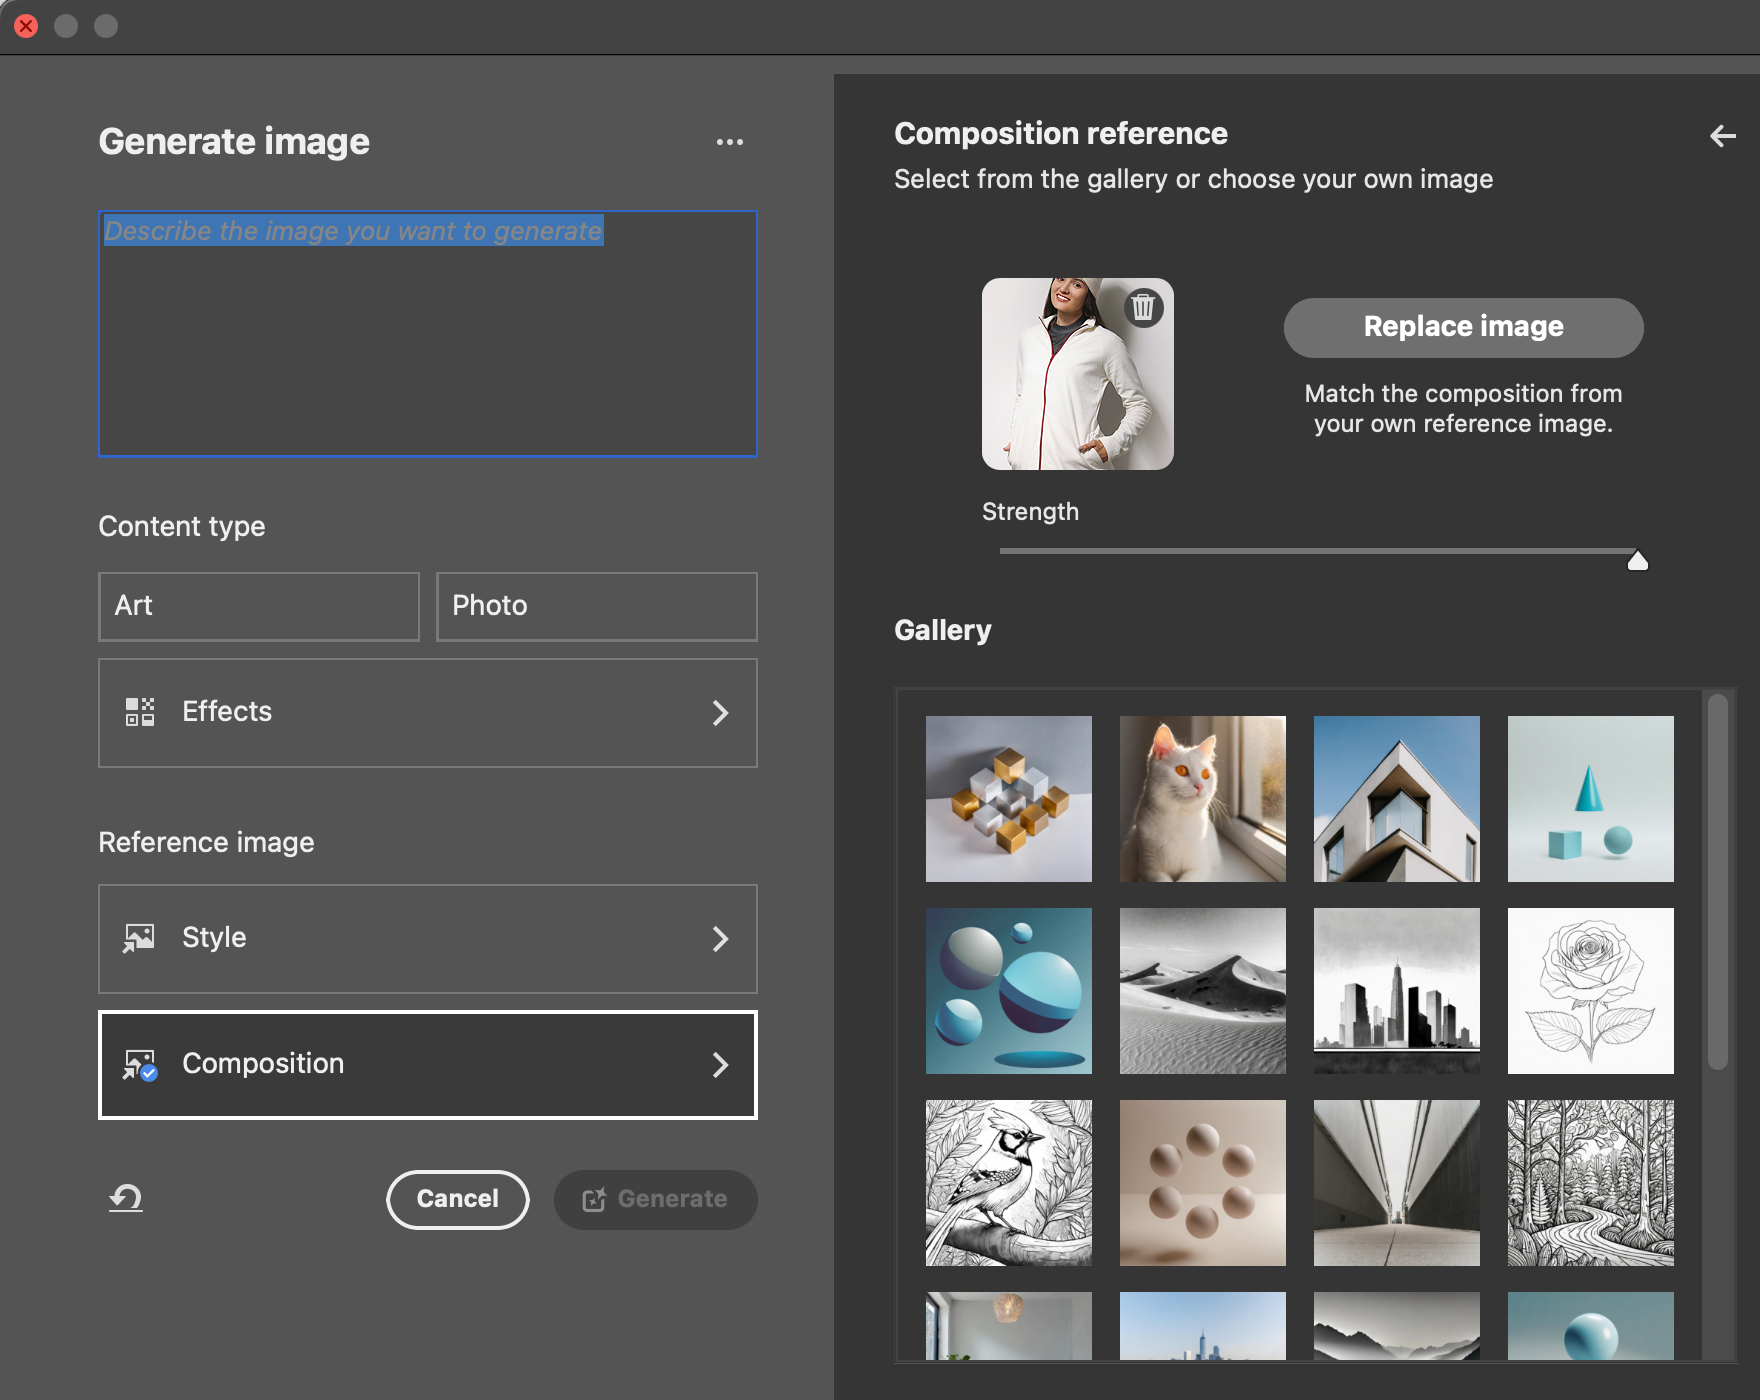Select the Photo content type

(x=596, y=606)
